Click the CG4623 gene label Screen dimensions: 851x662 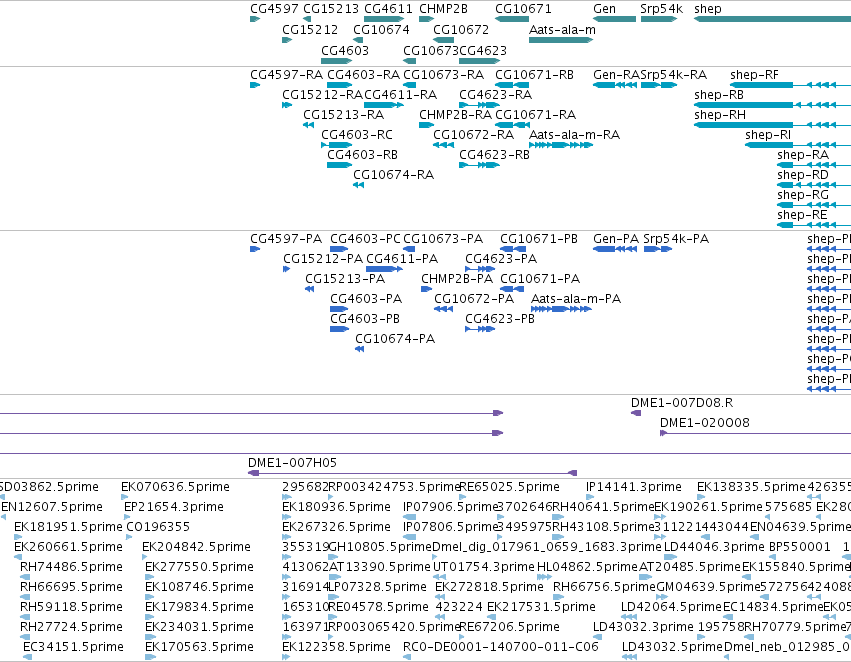pos(483,50)
